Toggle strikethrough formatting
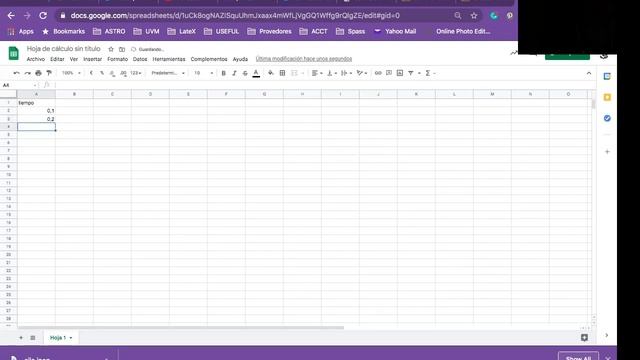The width and height of the screenshot is (640, 360). pos(245,73)
